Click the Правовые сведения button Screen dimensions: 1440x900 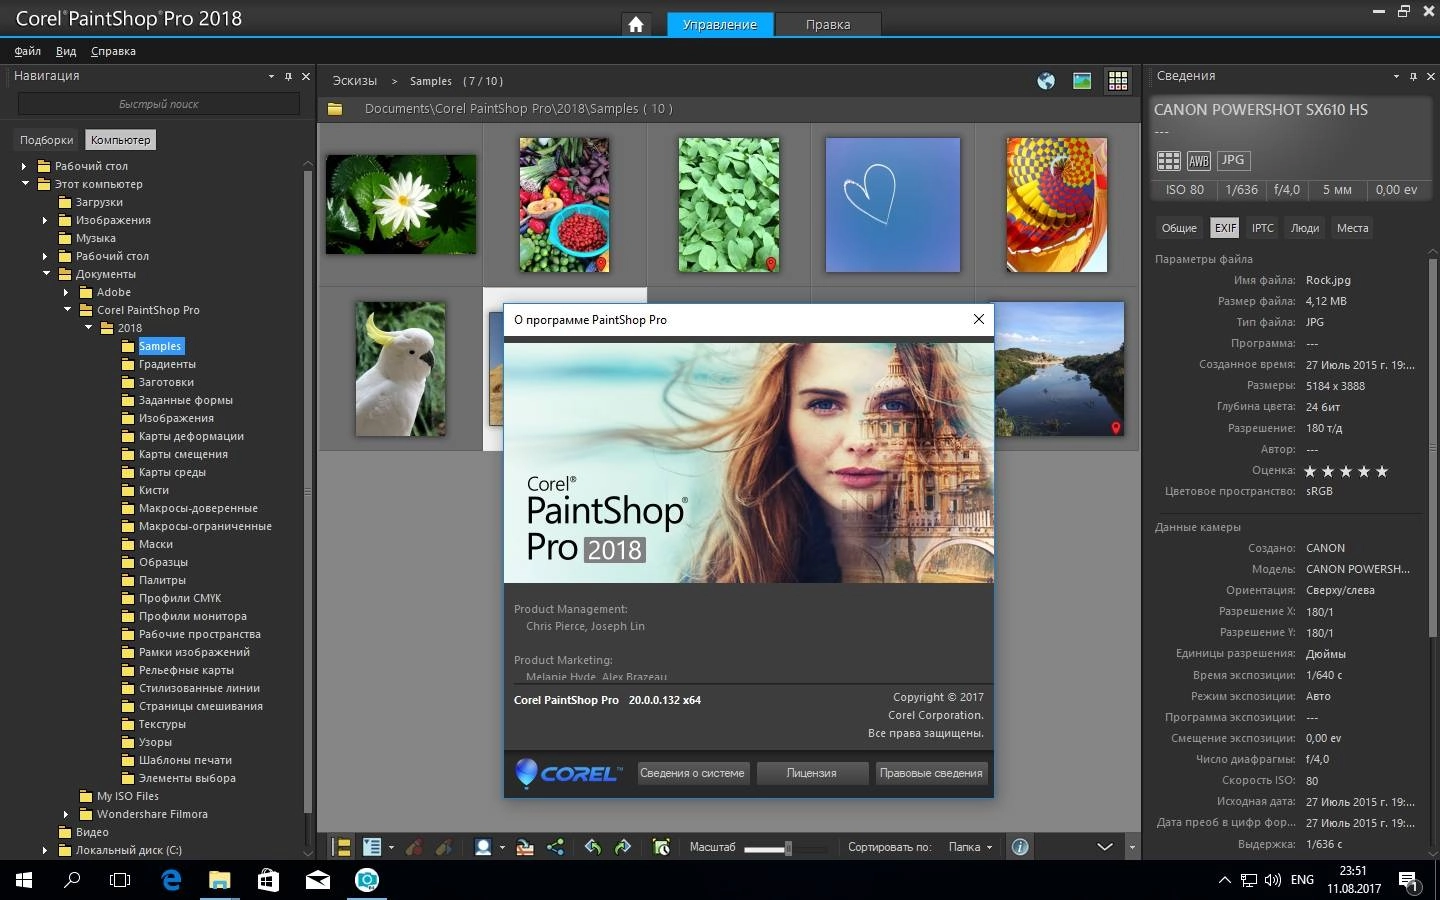(931, 773)
